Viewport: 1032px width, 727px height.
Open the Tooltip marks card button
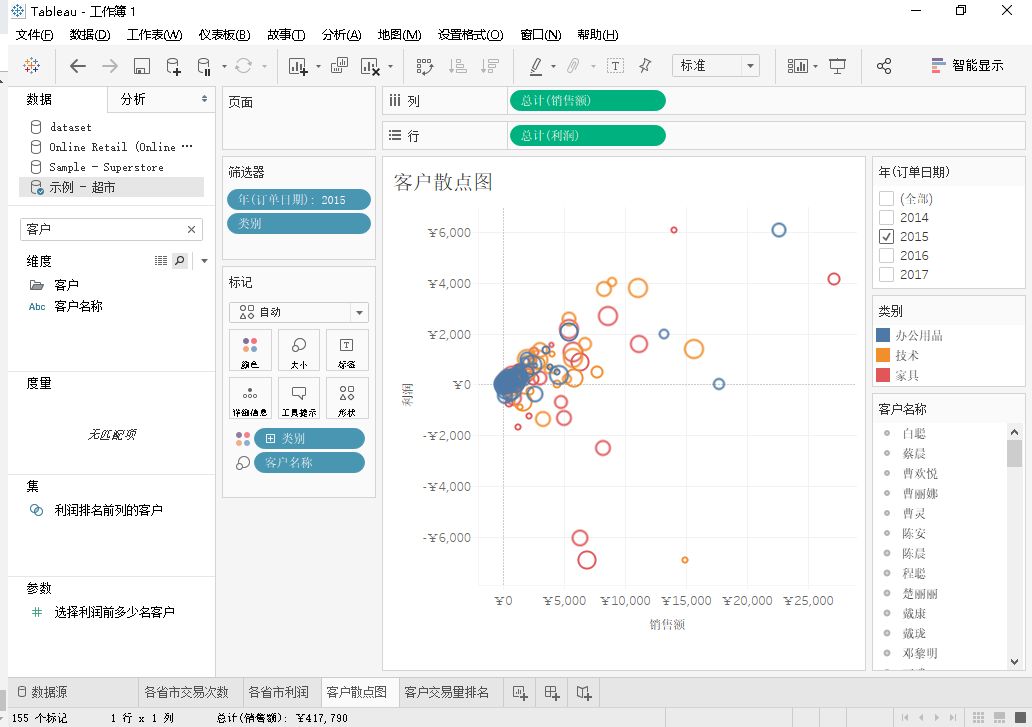(x=299, y=398)
